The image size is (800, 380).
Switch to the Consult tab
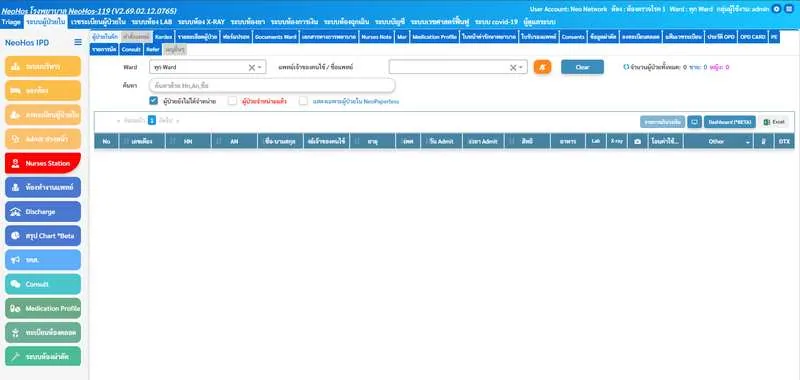131,49
